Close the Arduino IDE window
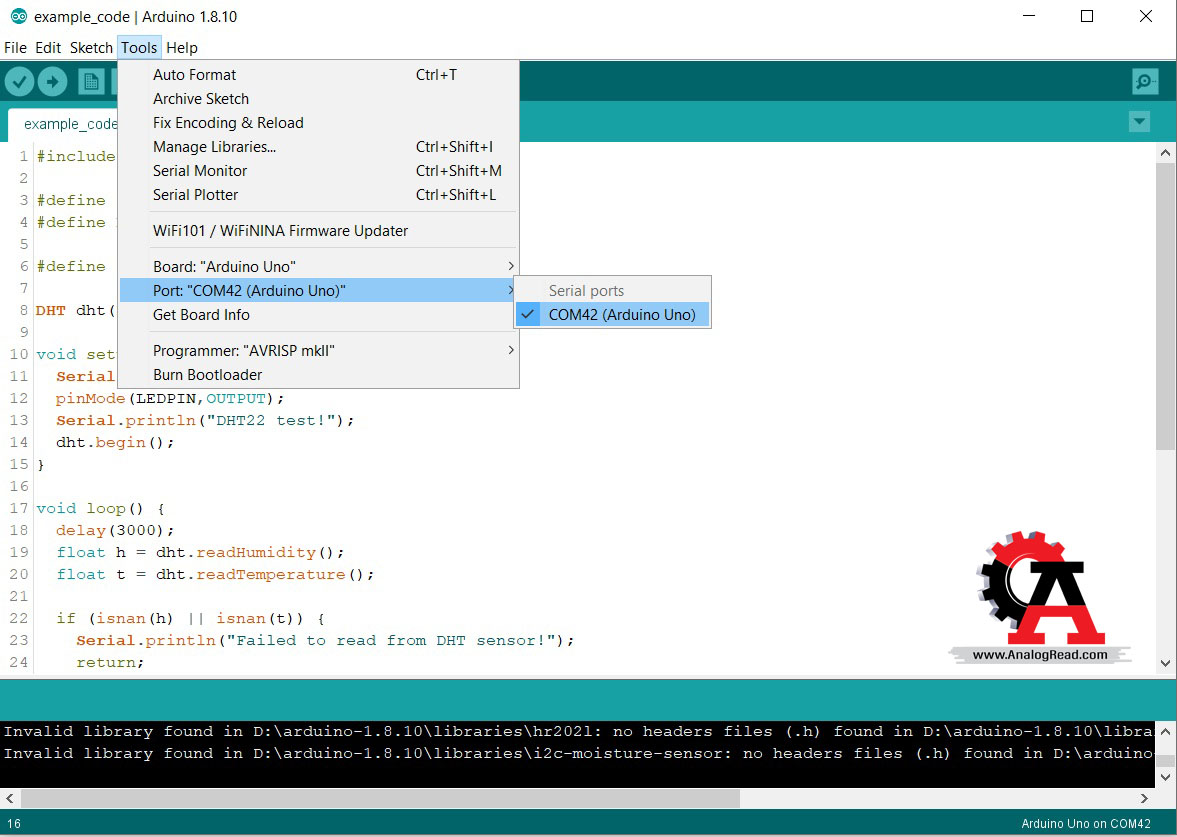The height and width of the screenshot is (837, 1177). point(1145,16)
